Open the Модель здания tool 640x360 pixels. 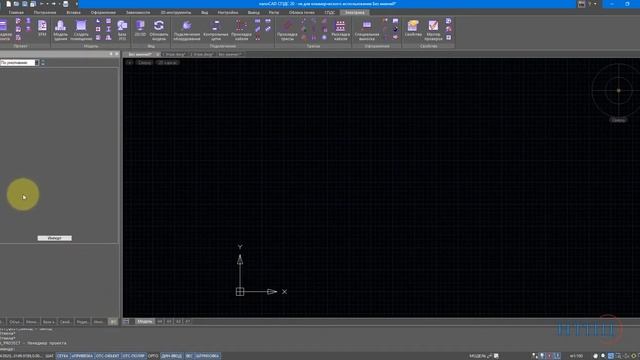click(x=60, y=30)
